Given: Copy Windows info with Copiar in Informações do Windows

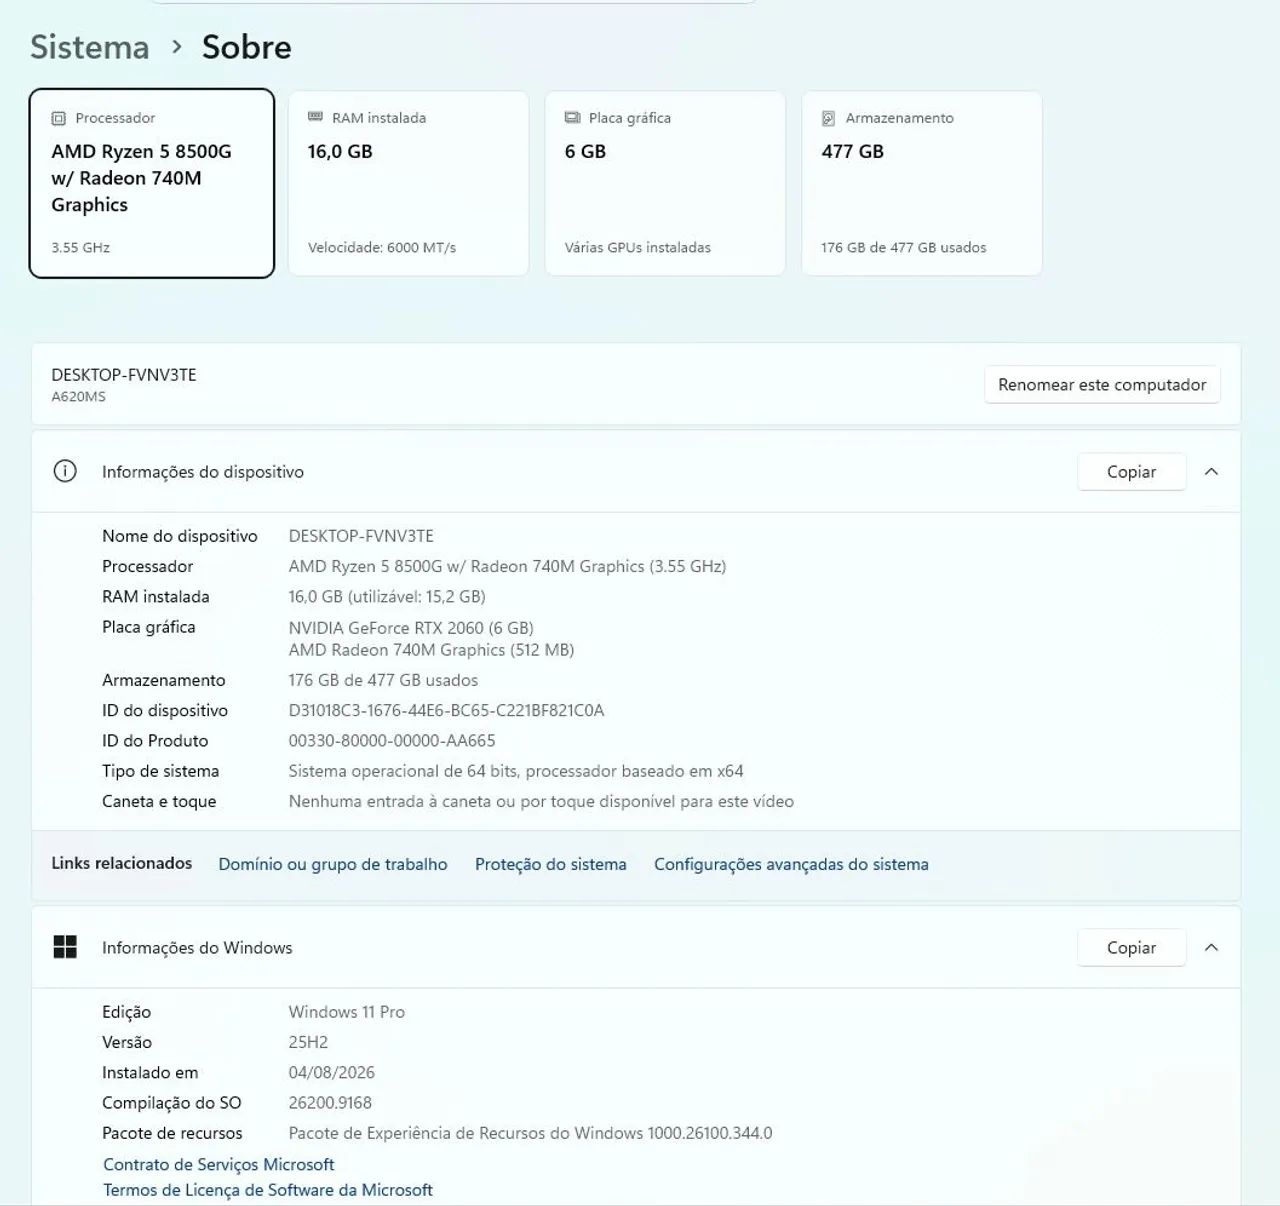Looking at the screenshot, I should tap(1131, 948).
